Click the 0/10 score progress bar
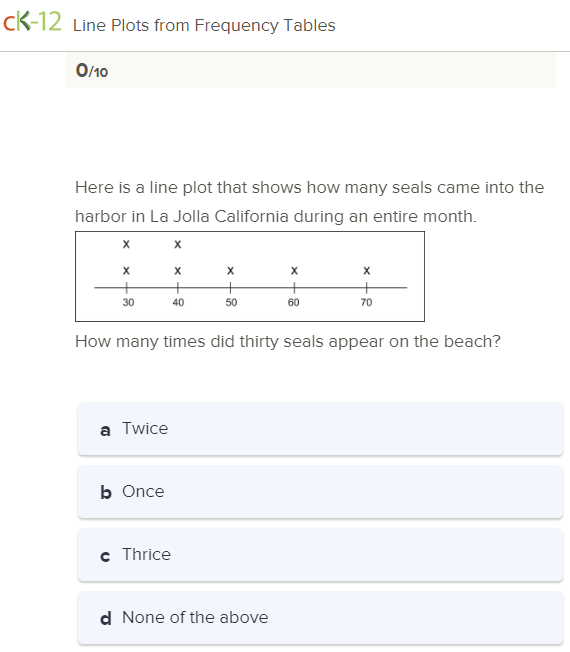The image size is (570, 652). 311,70
